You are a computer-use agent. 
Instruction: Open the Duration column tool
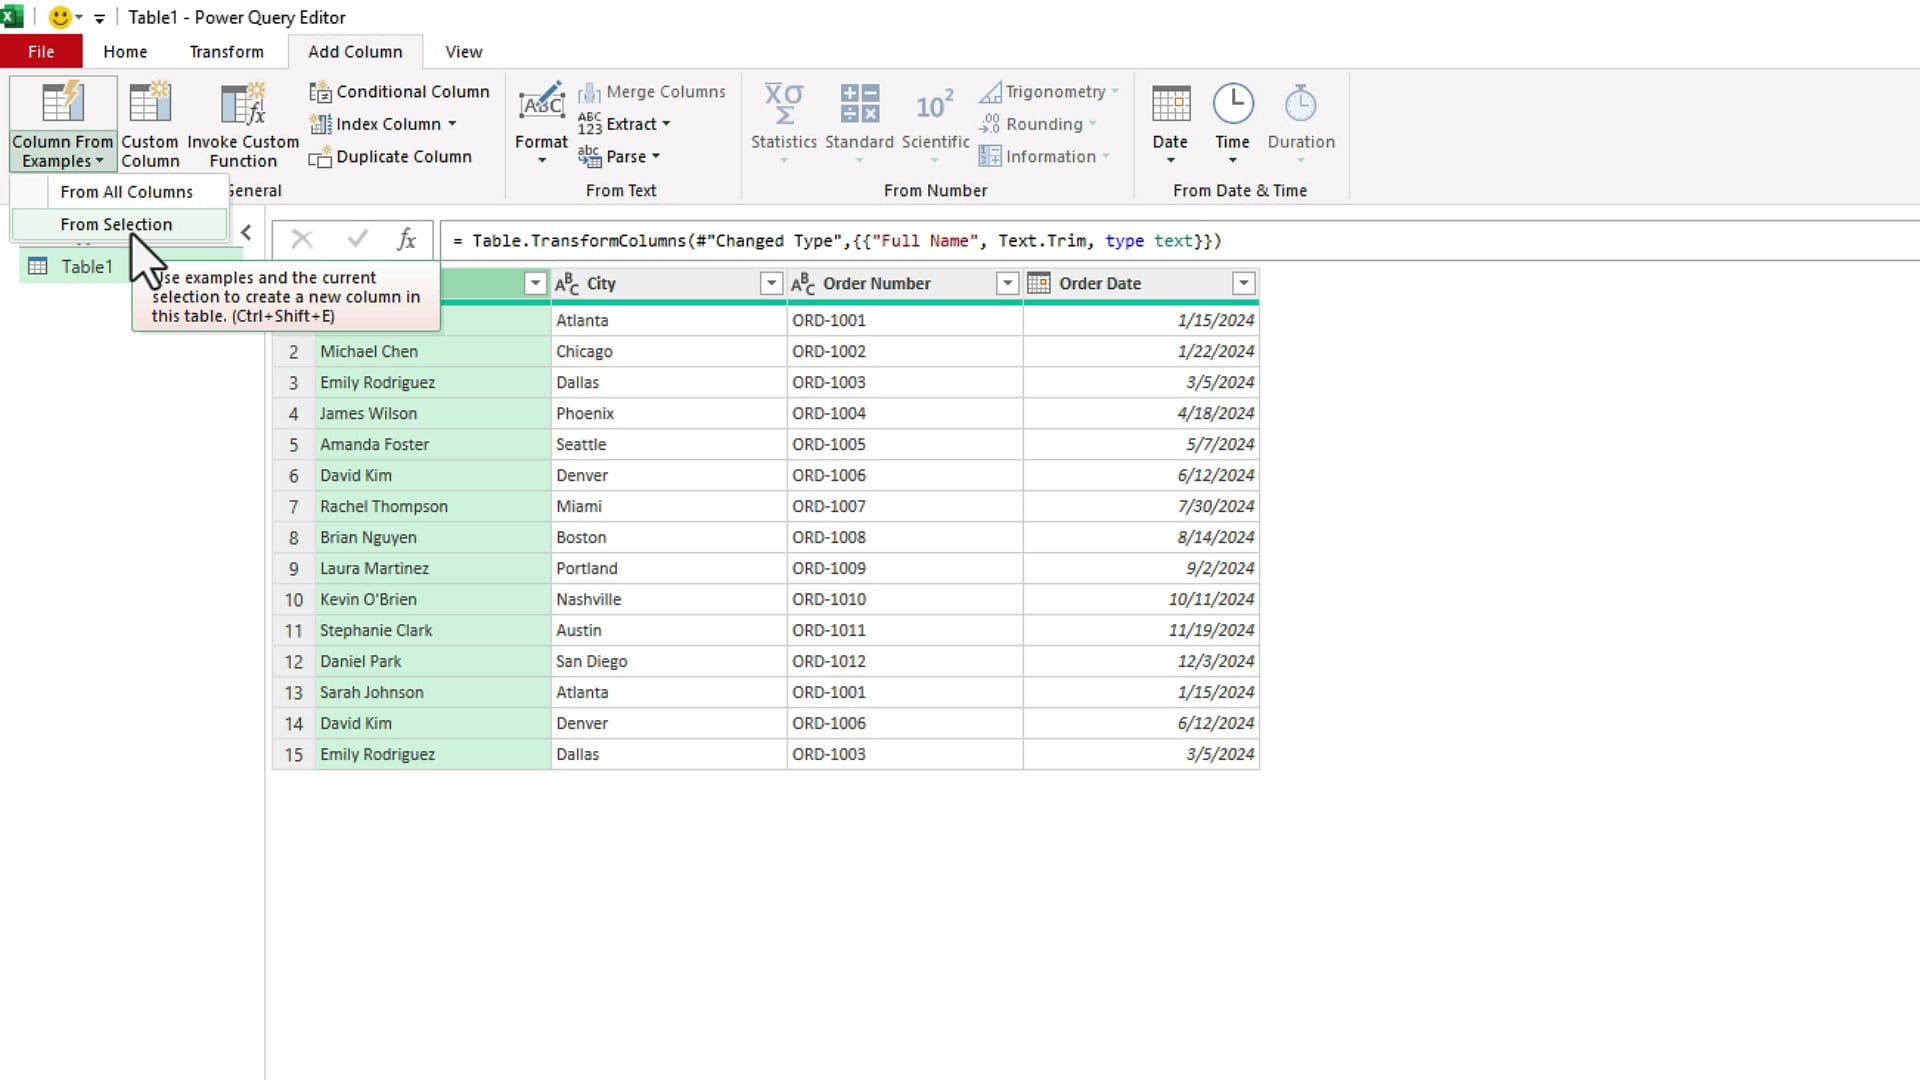coord(1301,124)
